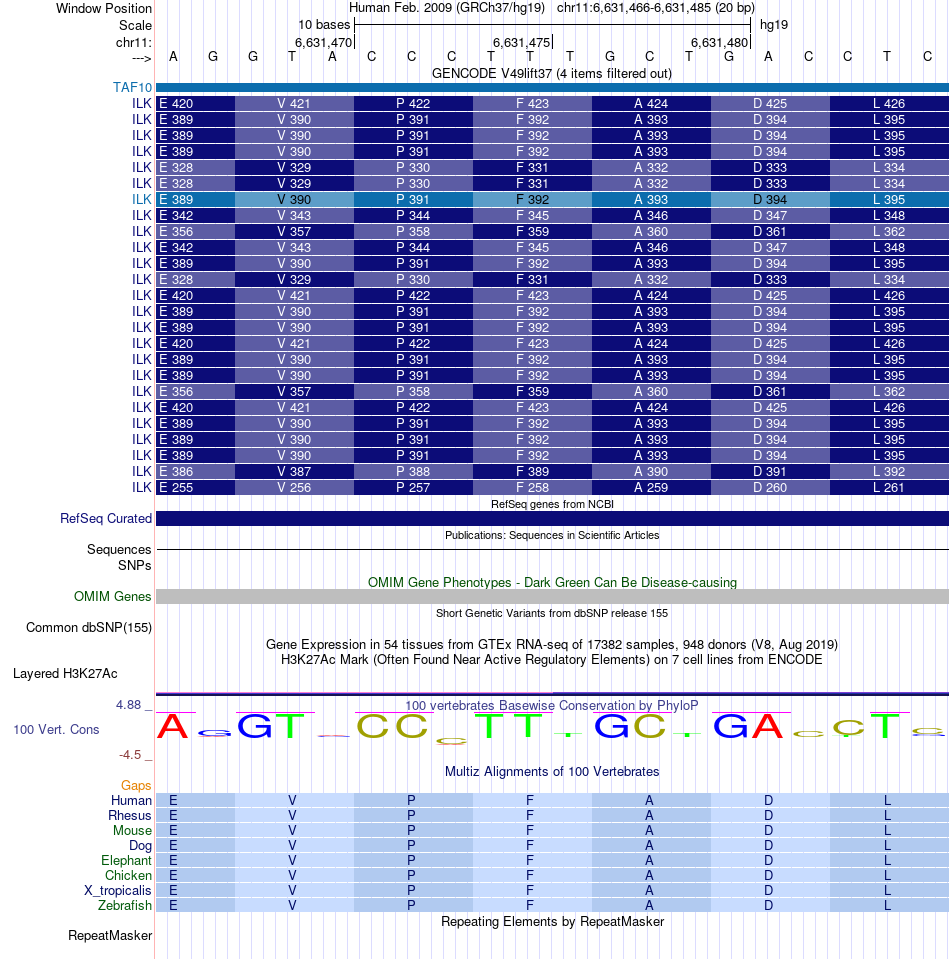Click the Zebrafish species label
This screenshot has width=950, height=959.
125,905
